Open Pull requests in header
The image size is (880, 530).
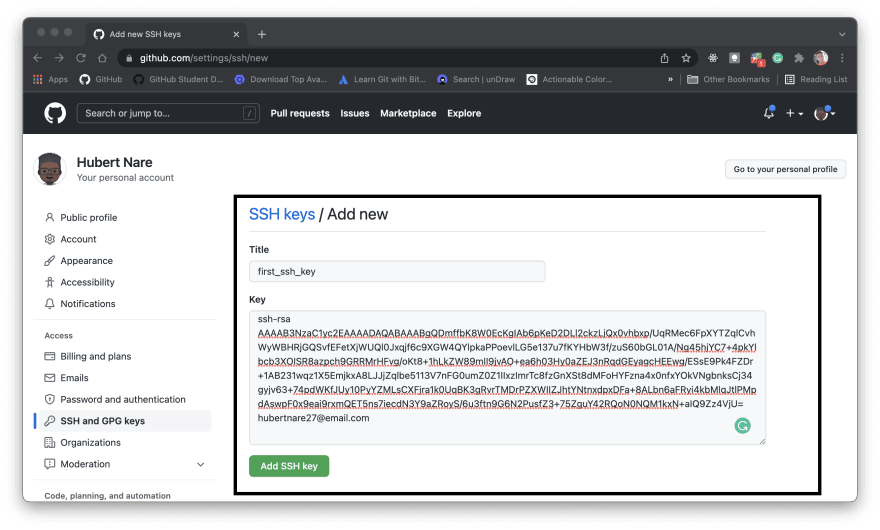300,113
